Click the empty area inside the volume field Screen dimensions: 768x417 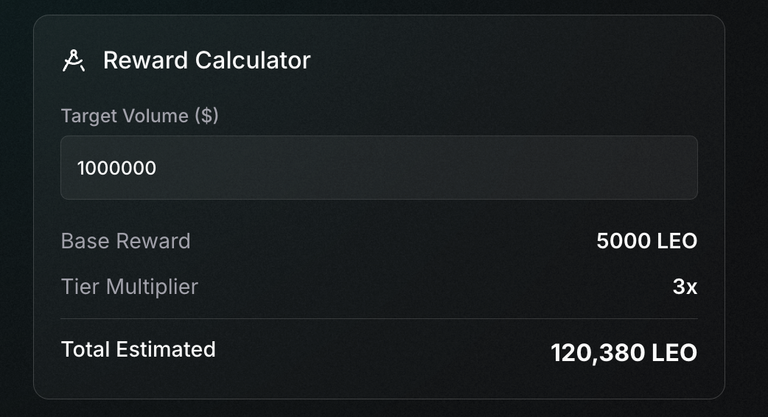pyautogui.click(x=426, y=168)
